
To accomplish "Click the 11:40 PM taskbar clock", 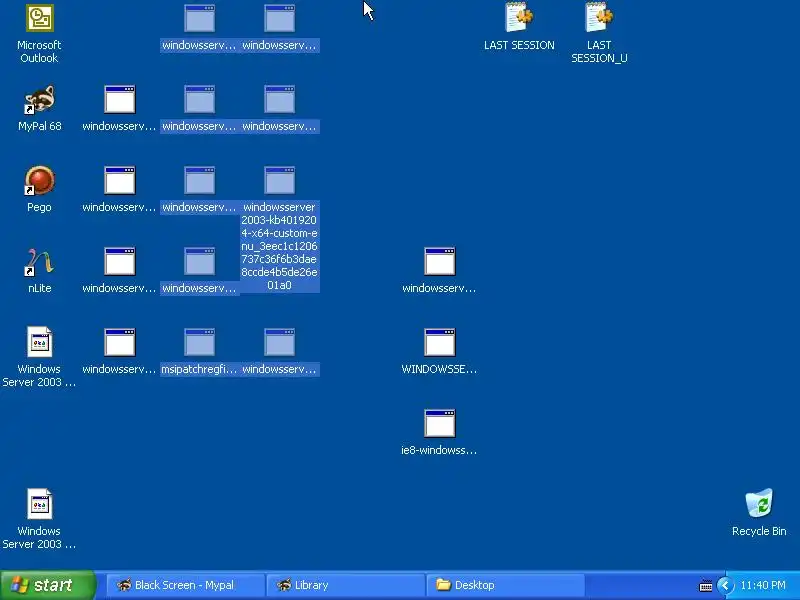I will coord(763,585).
